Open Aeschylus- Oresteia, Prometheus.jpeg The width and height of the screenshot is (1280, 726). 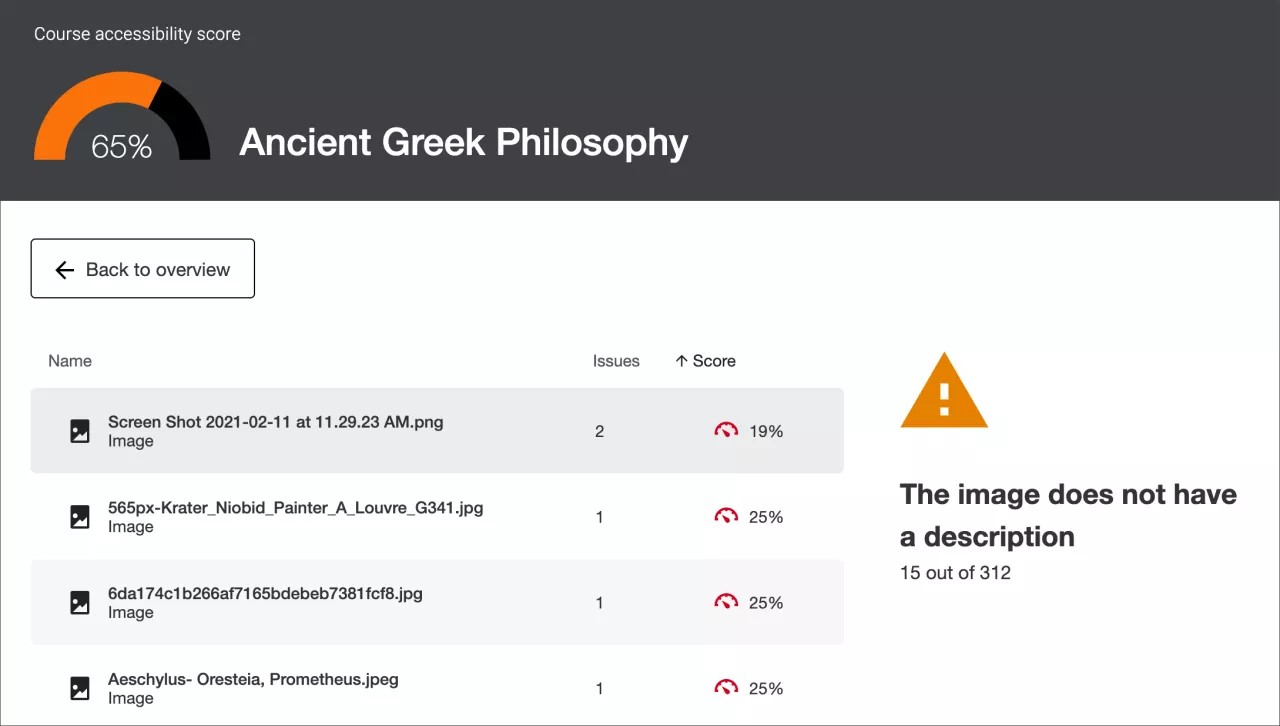point(253,679)
